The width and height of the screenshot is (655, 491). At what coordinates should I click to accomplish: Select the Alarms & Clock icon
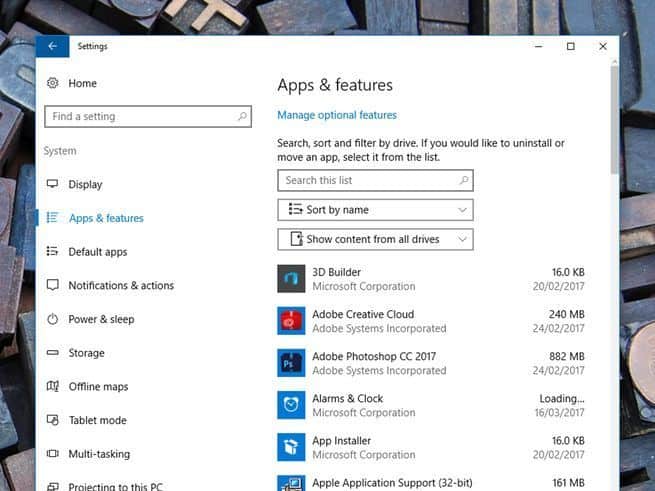(x=291, y=405)
